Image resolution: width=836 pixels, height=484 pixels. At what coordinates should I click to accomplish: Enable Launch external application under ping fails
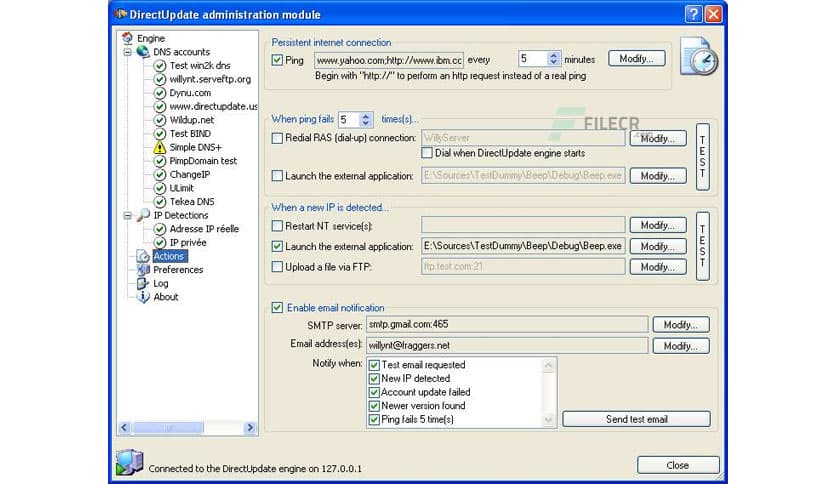click(x=277, y=175)
